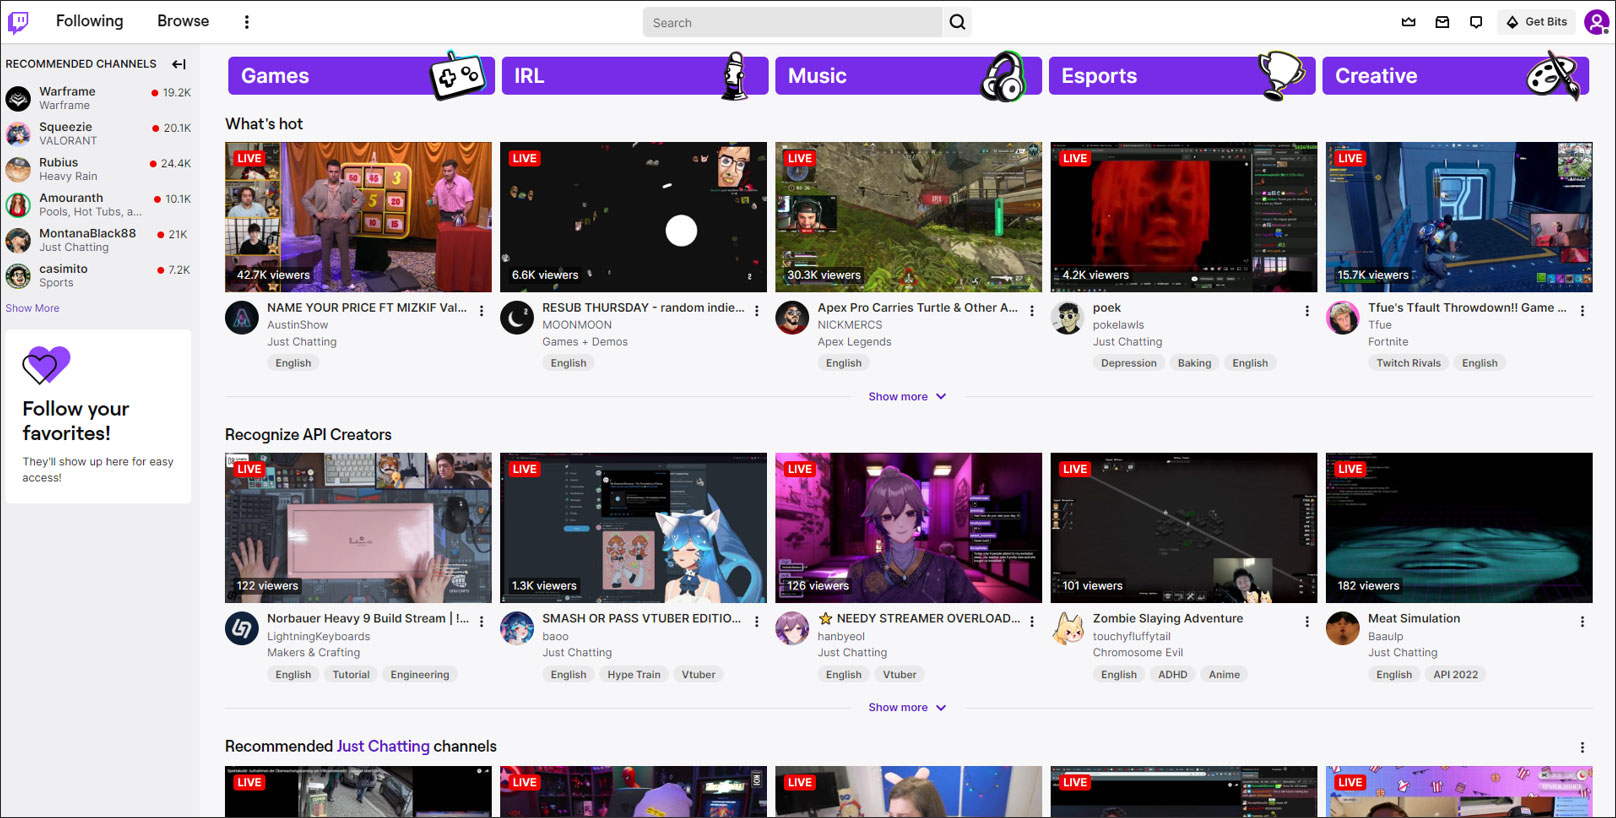Open Prime Loot crown icon
Image resolution: width=1616 pixels, height=818 pixels.
point(1408,22)
